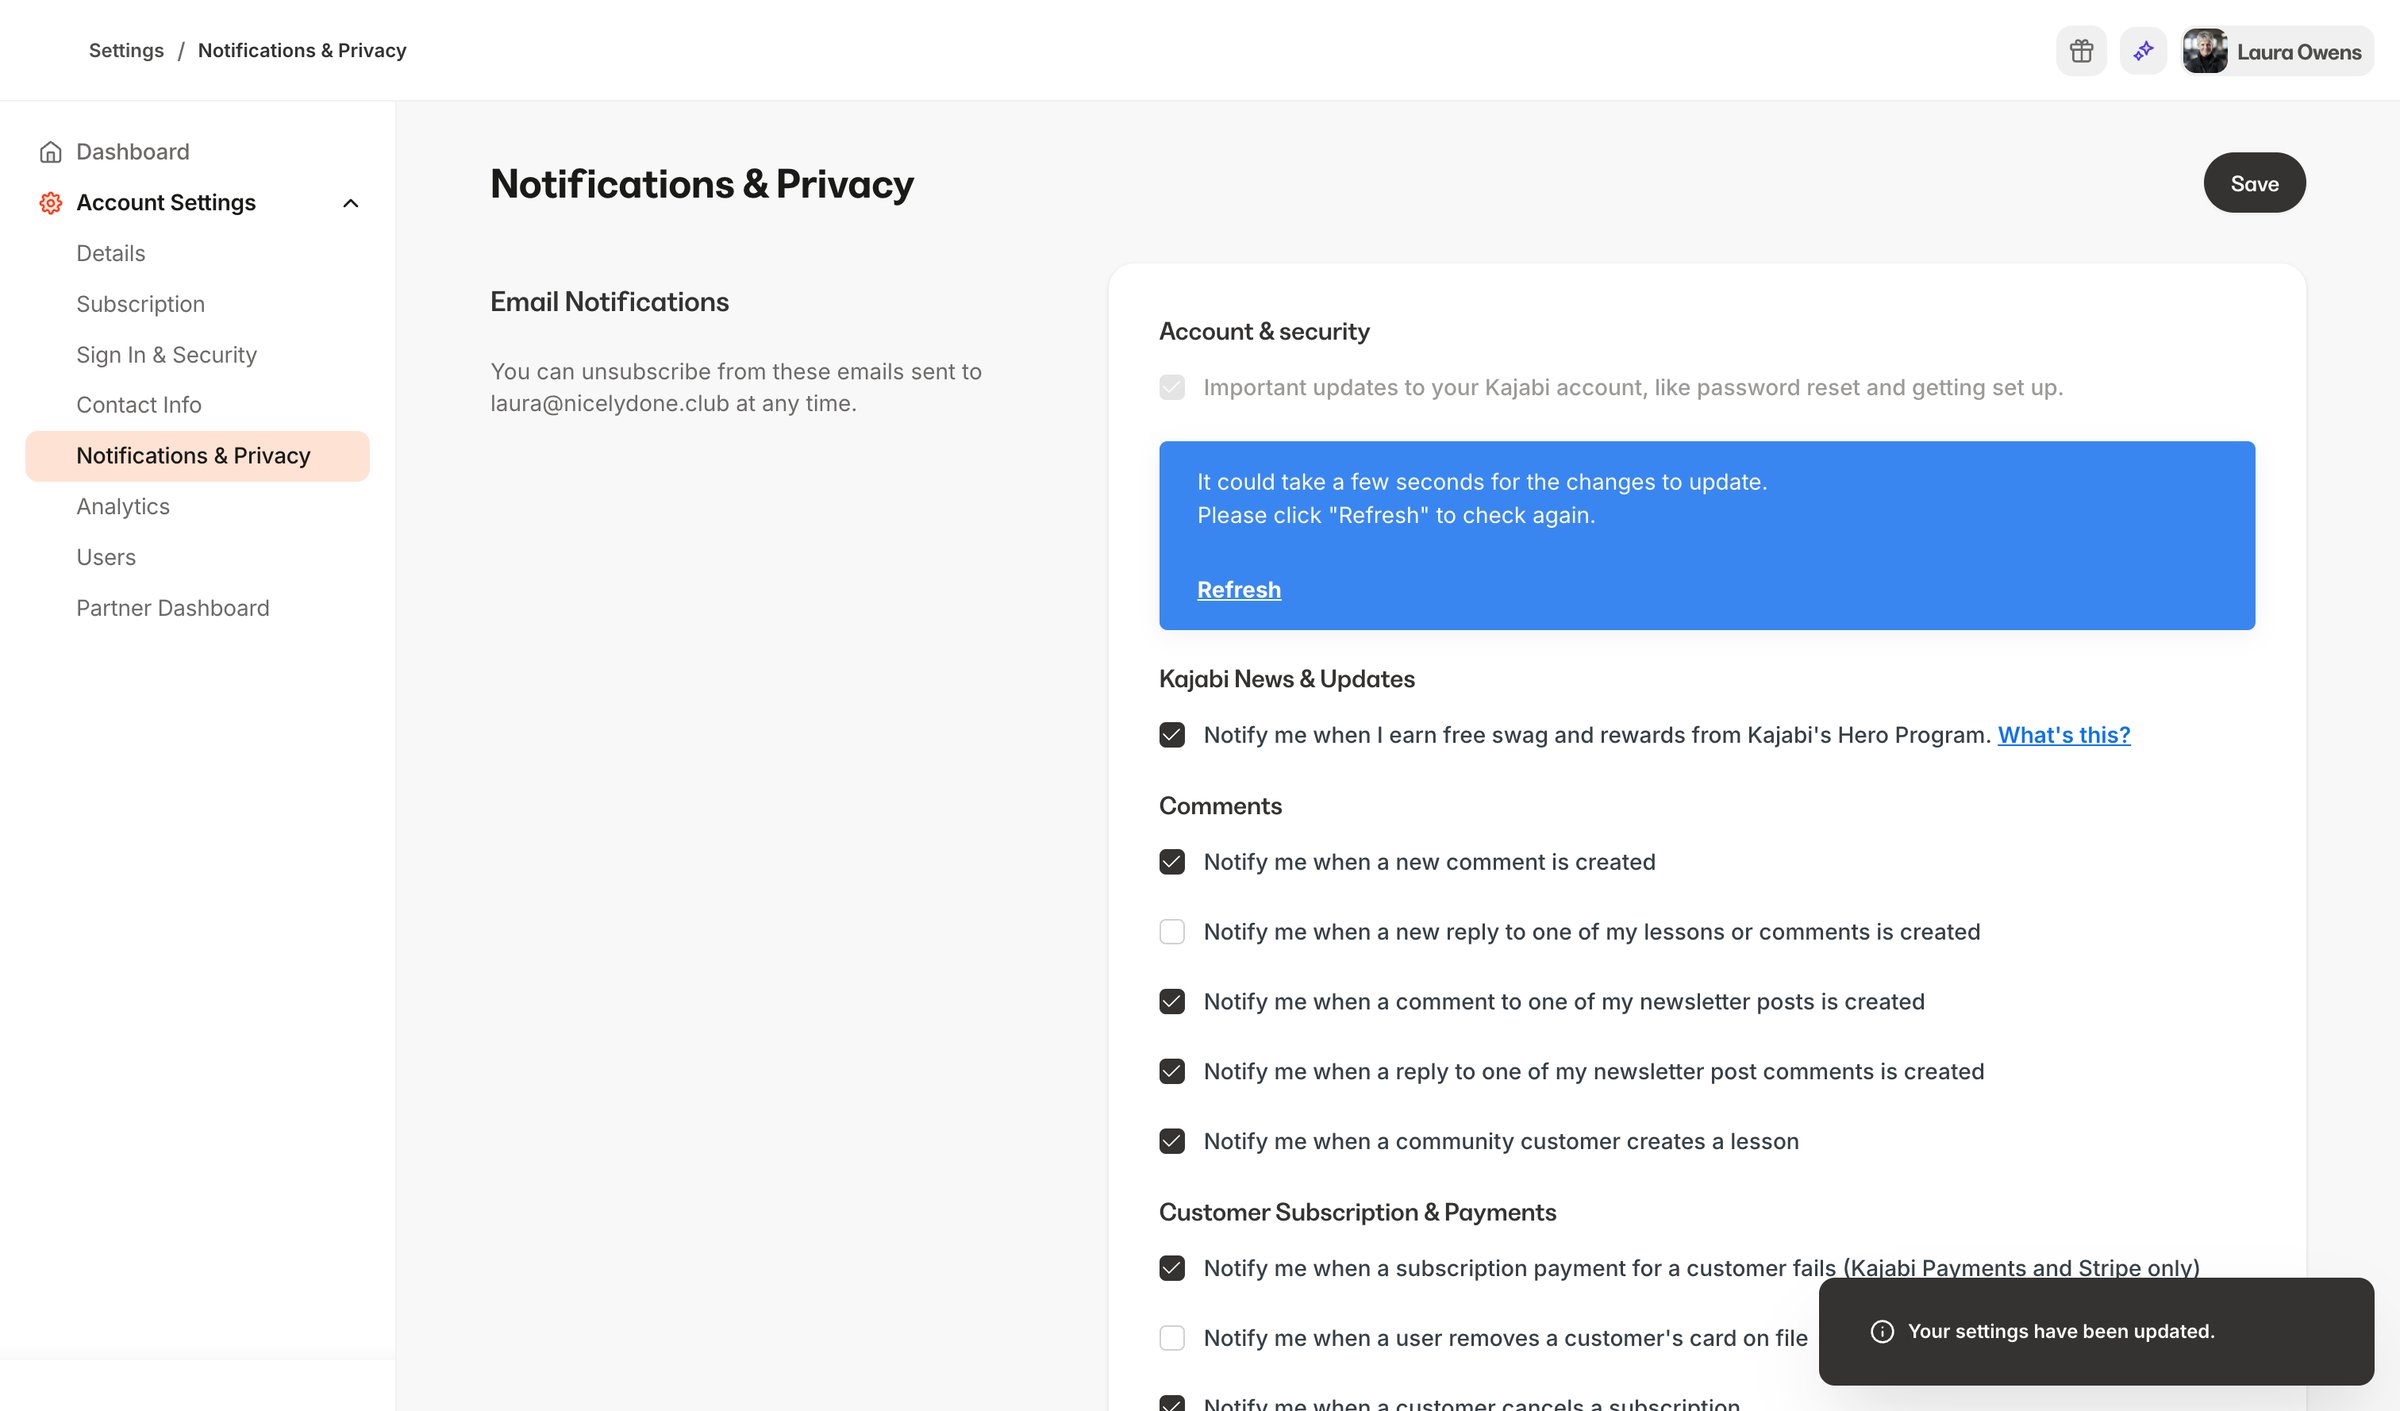Screen dimensions: 2400x1411
Task: Click Notifications & Privacy breadcrumb
Action: [x=302, y=51]
